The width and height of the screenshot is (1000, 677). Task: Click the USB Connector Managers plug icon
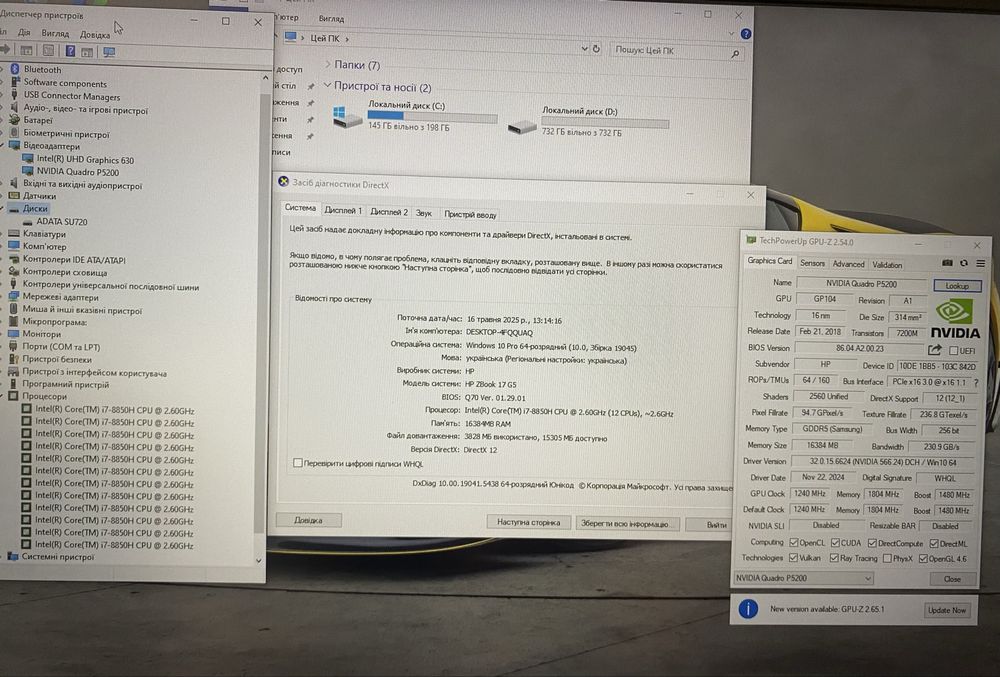pyautogui.click(x=15, y=94)
